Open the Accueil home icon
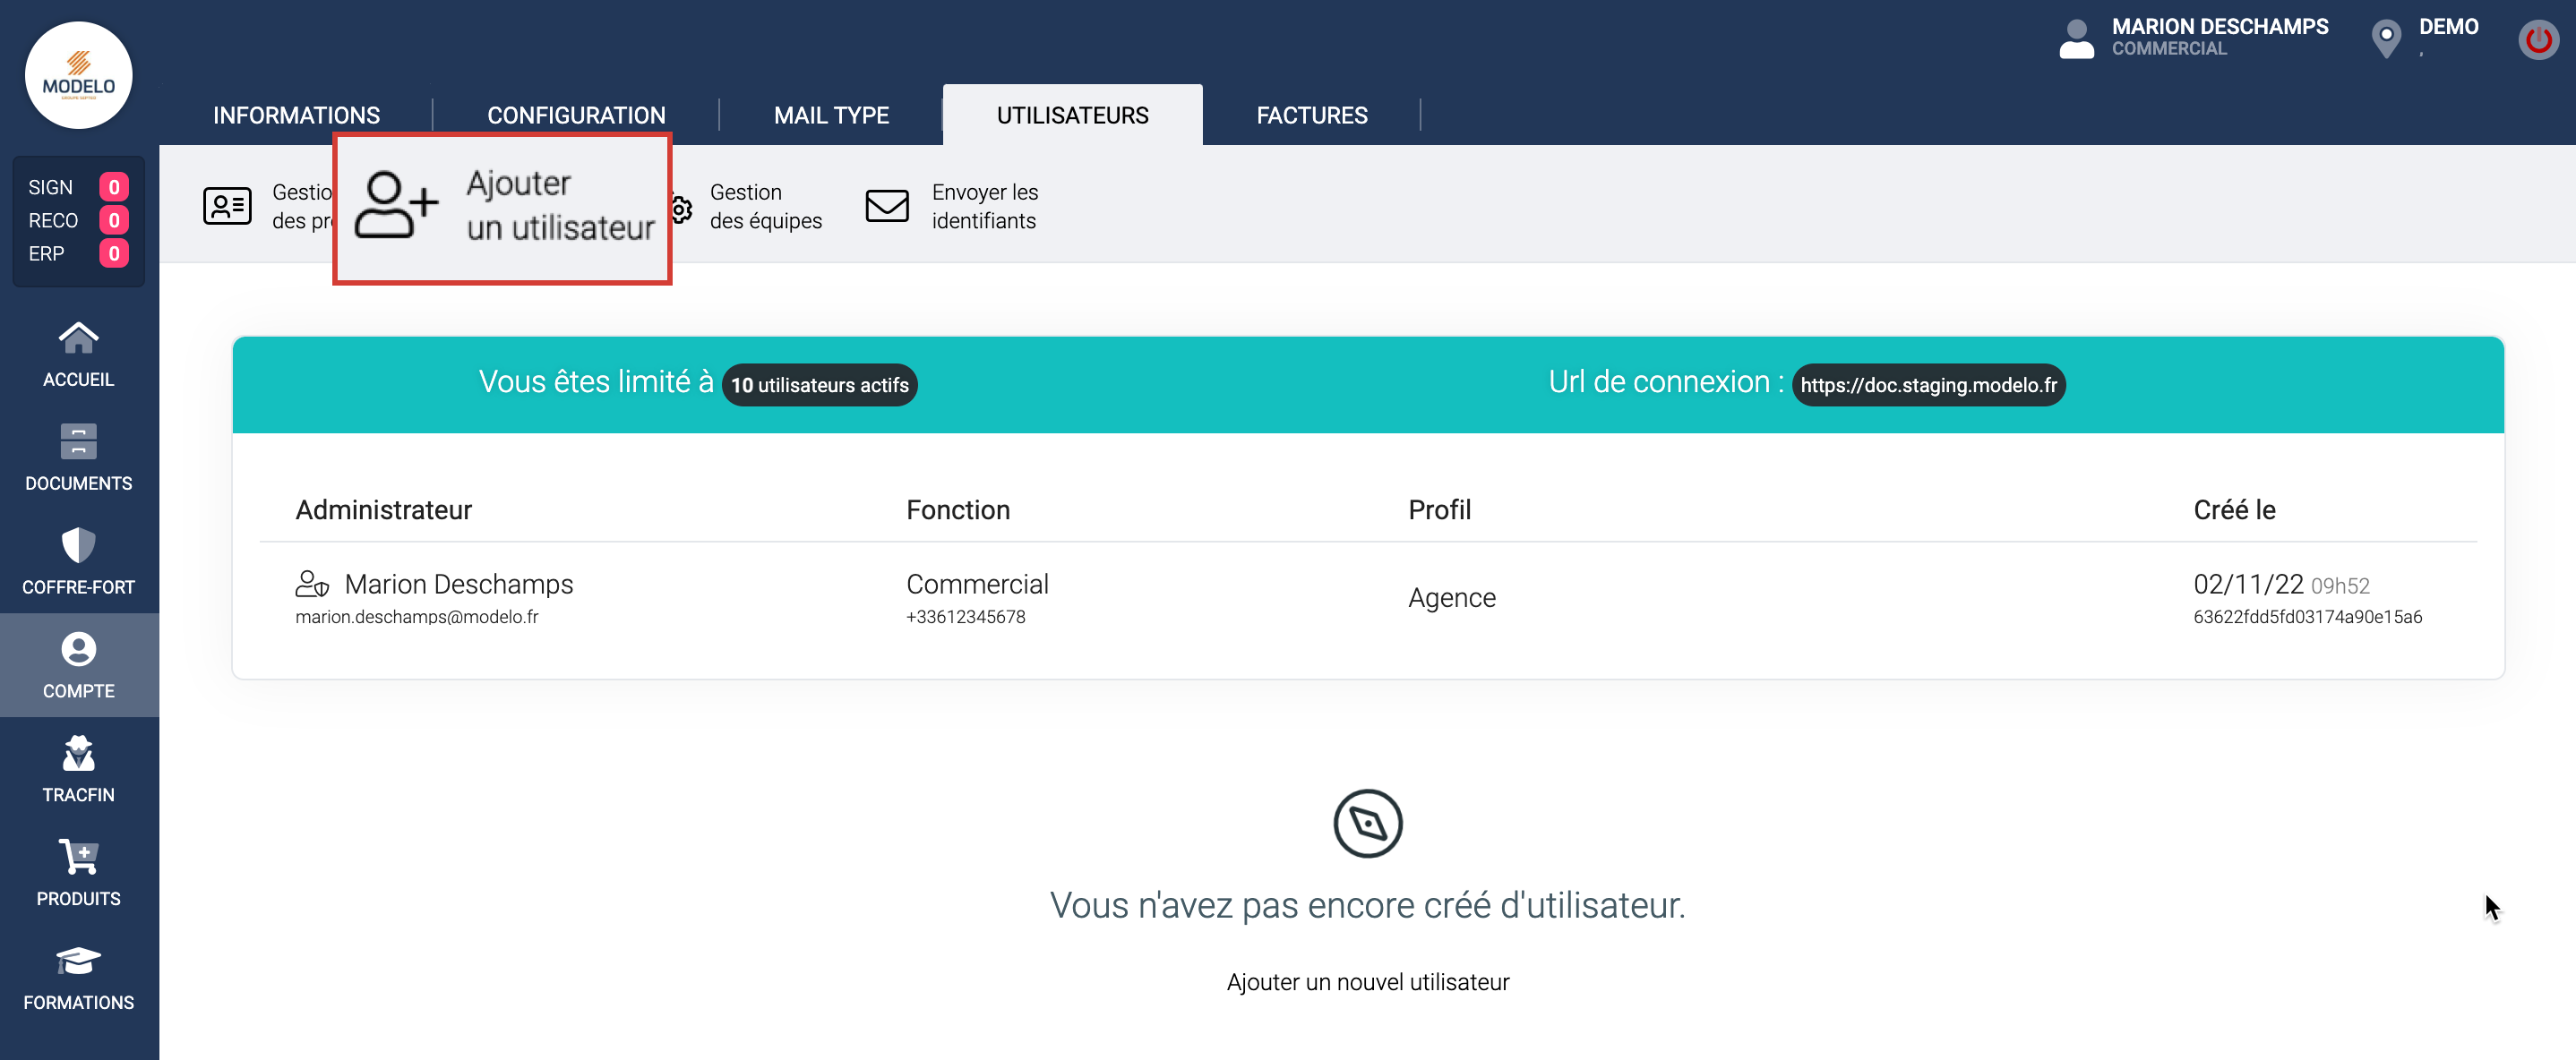Viewport: 2576px width, 1060px height. 78,340
